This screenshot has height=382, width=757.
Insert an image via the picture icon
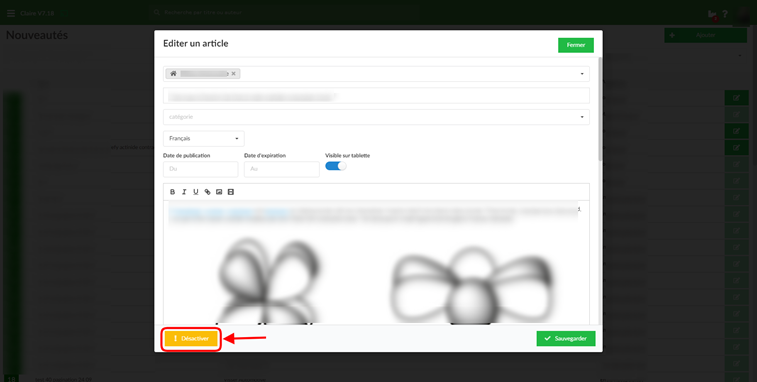[x=219, y=192]
